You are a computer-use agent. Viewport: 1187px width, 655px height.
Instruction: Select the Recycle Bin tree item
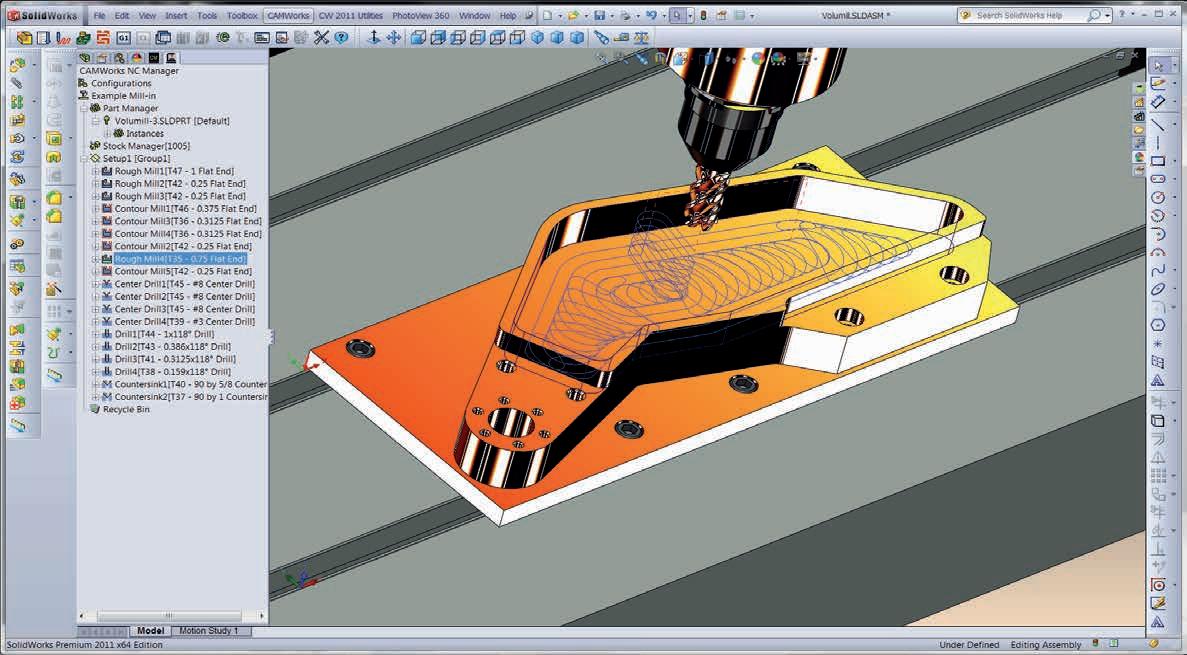pyautogui.click(x=126, y=409)
